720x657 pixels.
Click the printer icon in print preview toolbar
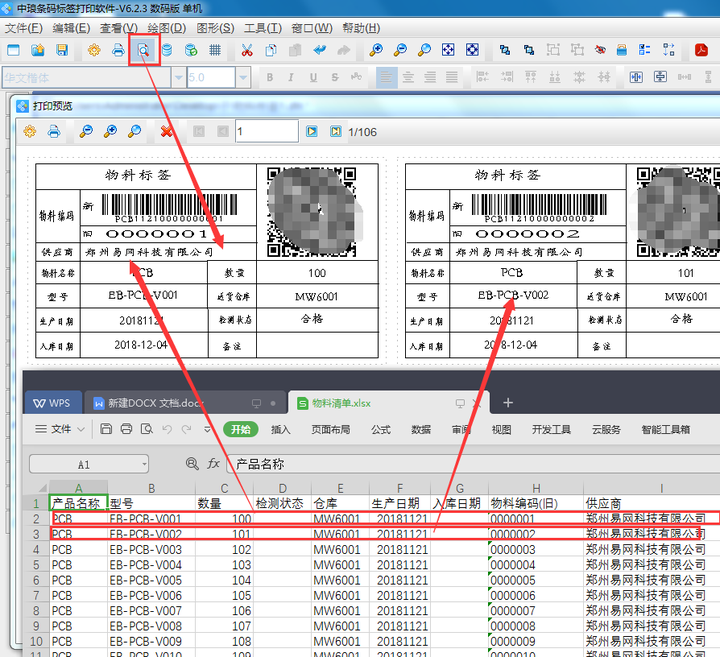pyautogui.click(x=54, y=132)
